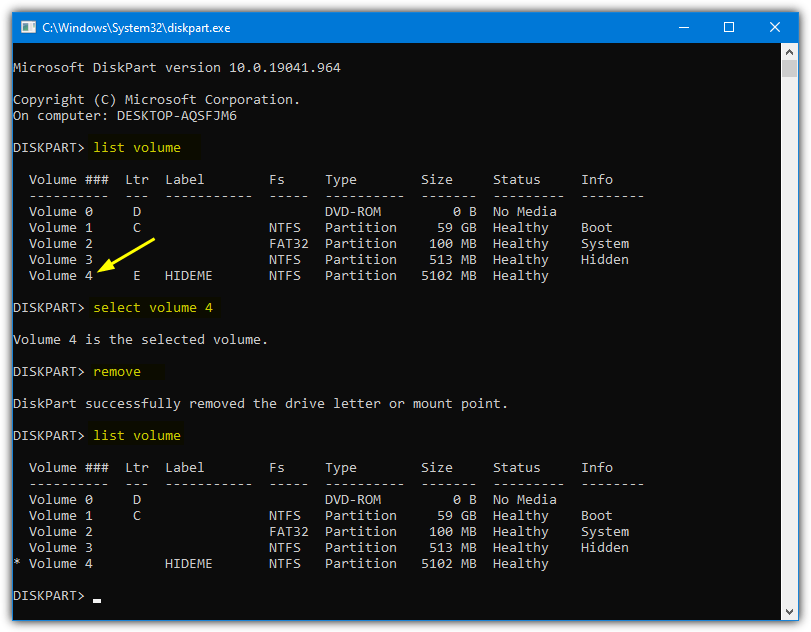The width and height of the screenshot is (811, 632).
Task: Click 'Volume 4' in first table
Action: [61, 276]
